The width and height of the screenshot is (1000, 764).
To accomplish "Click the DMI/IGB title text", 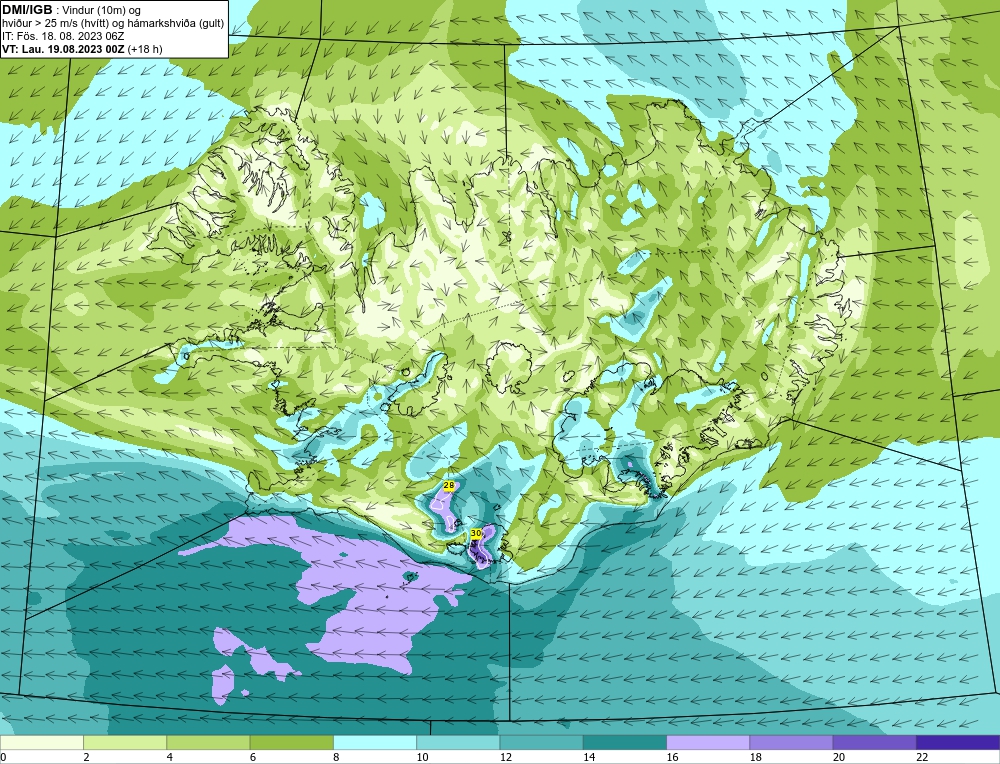I will [27, 10].
